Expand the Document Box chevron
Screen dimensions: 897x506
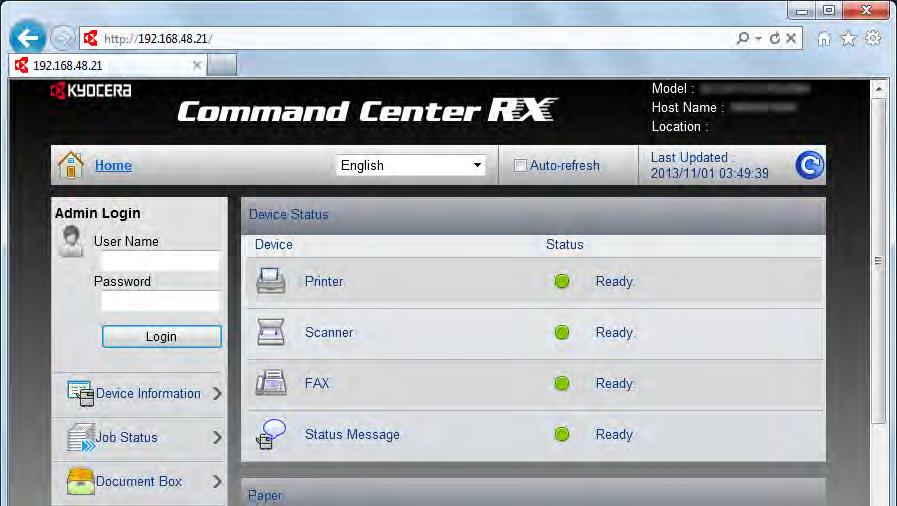coord(217,481)
